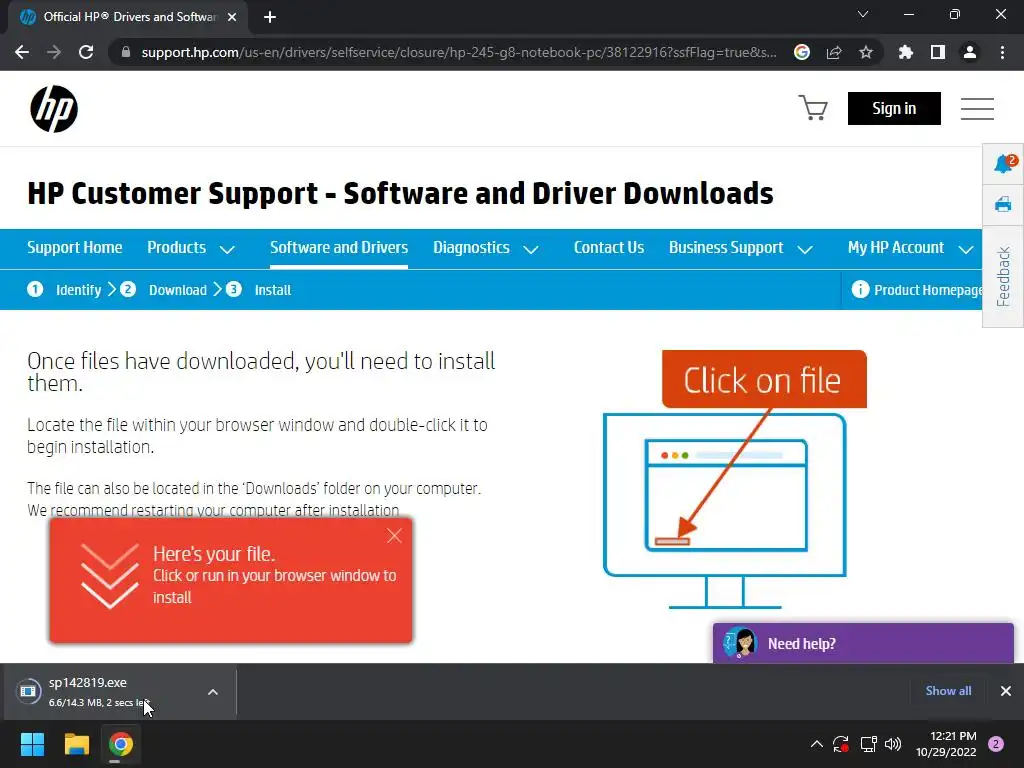
Task: Select step 3 Install
Action: 259,289
